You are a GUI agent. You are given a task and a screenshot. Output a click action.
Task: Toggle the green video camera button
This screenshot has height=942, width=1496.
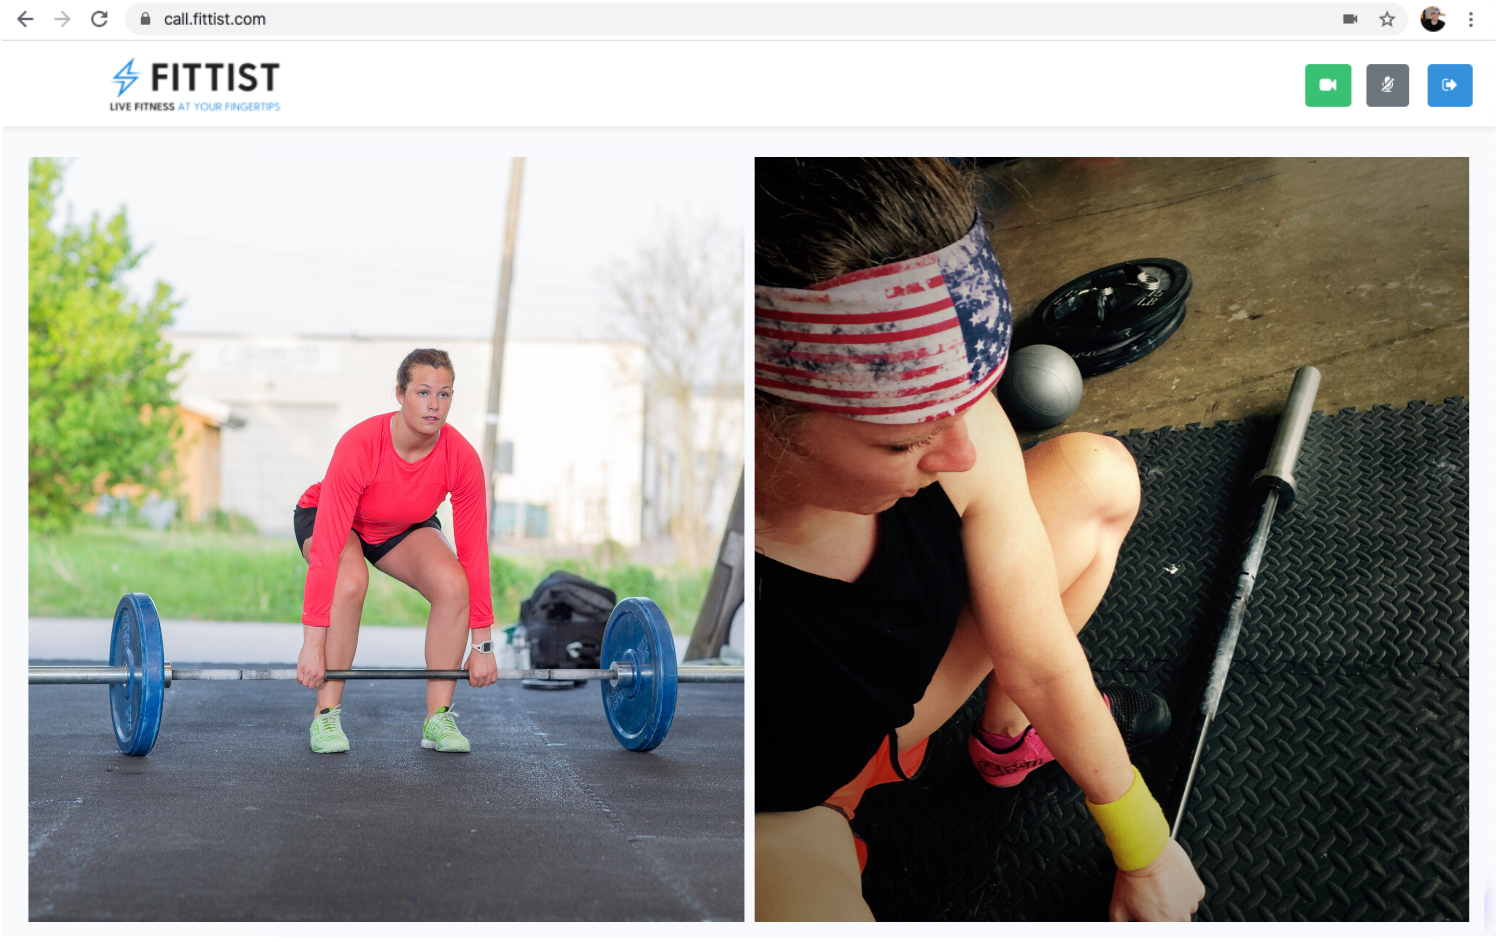[1327, 85]
